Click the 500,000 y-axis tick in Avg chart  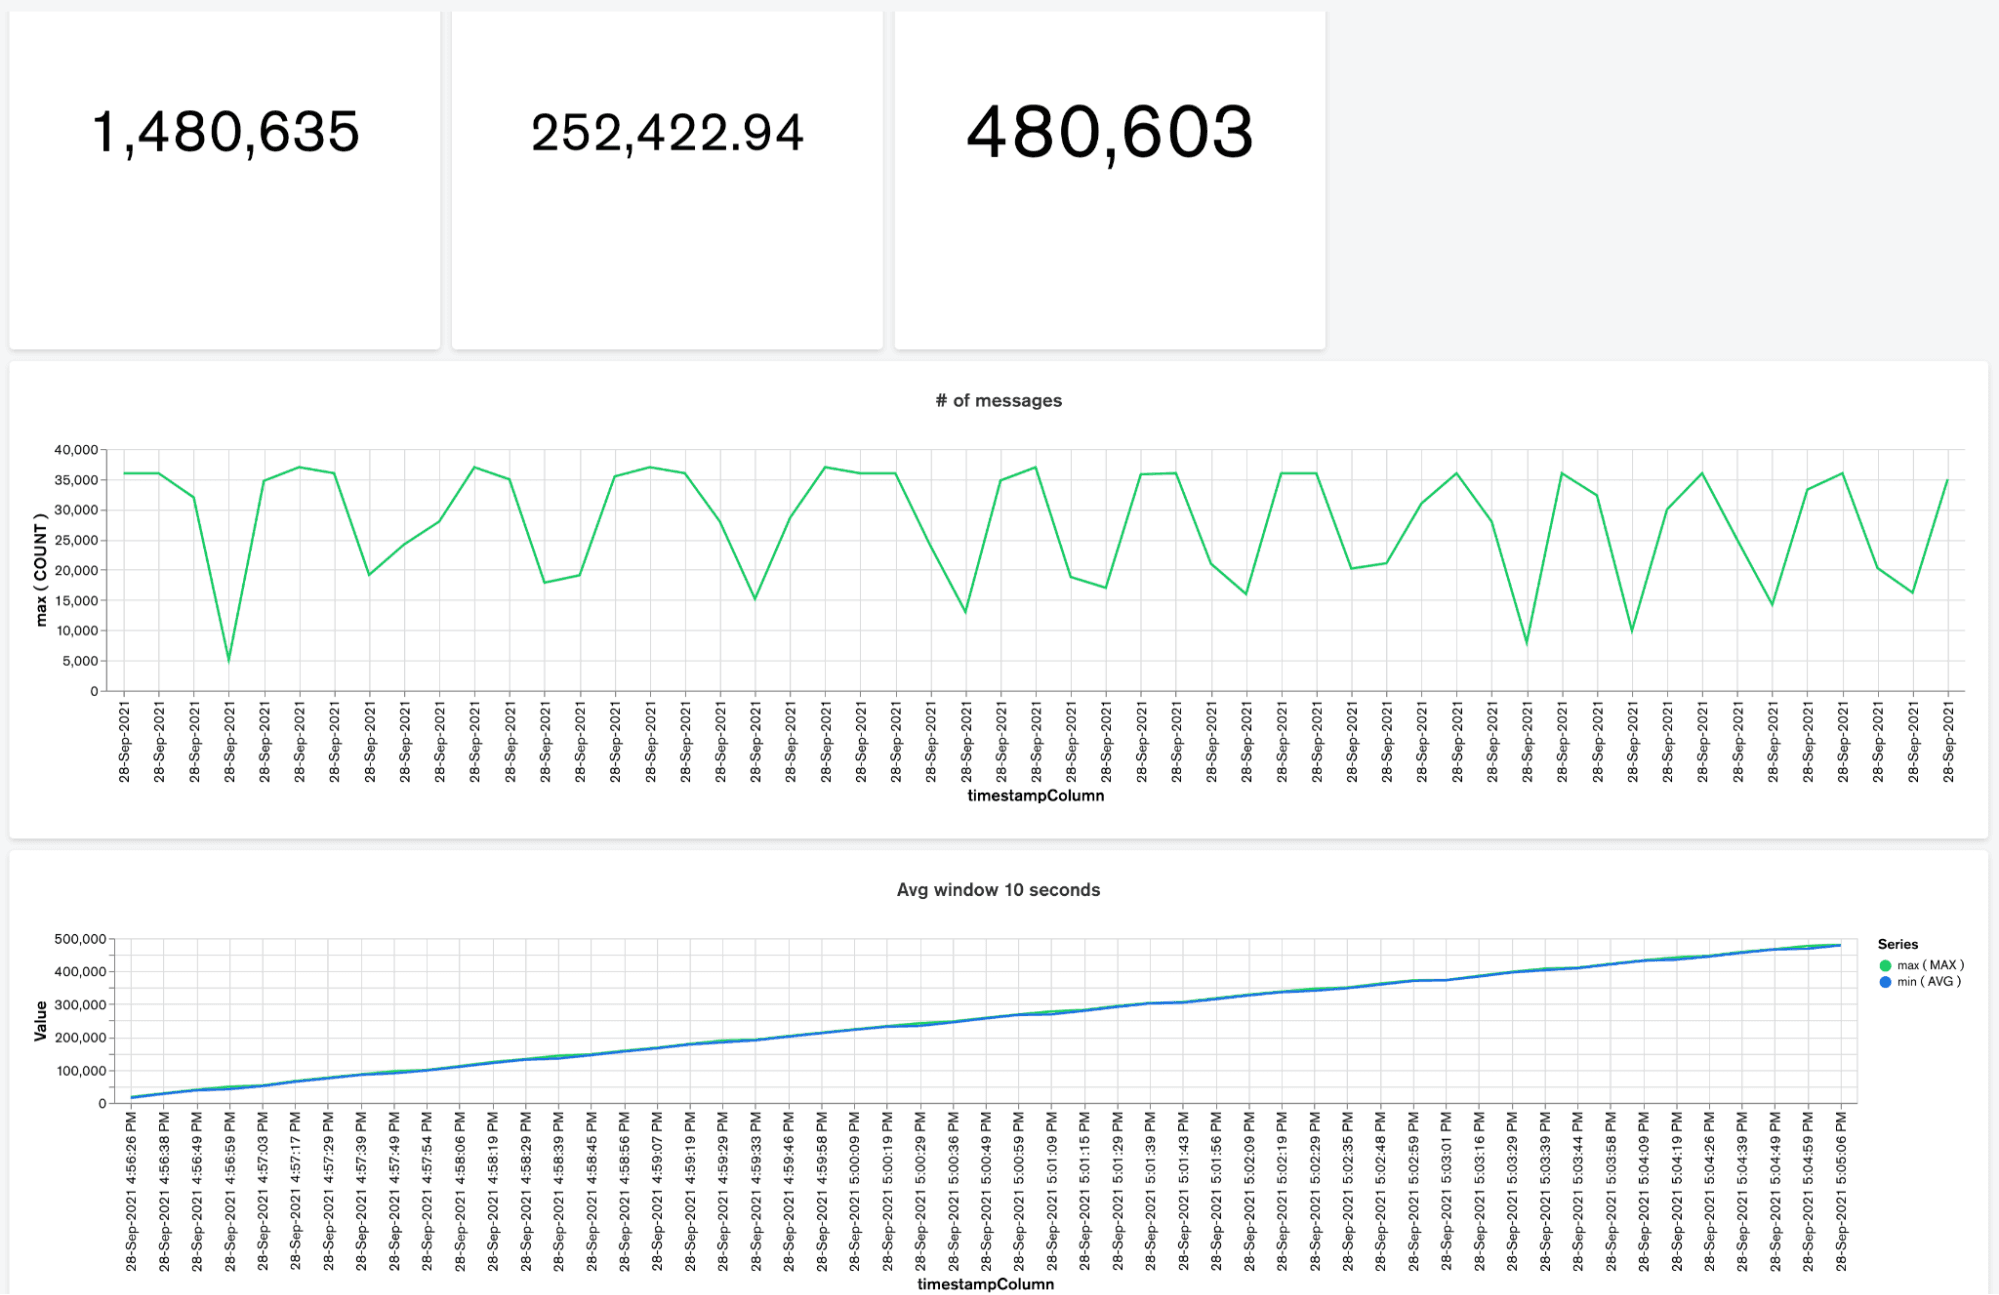80,939
